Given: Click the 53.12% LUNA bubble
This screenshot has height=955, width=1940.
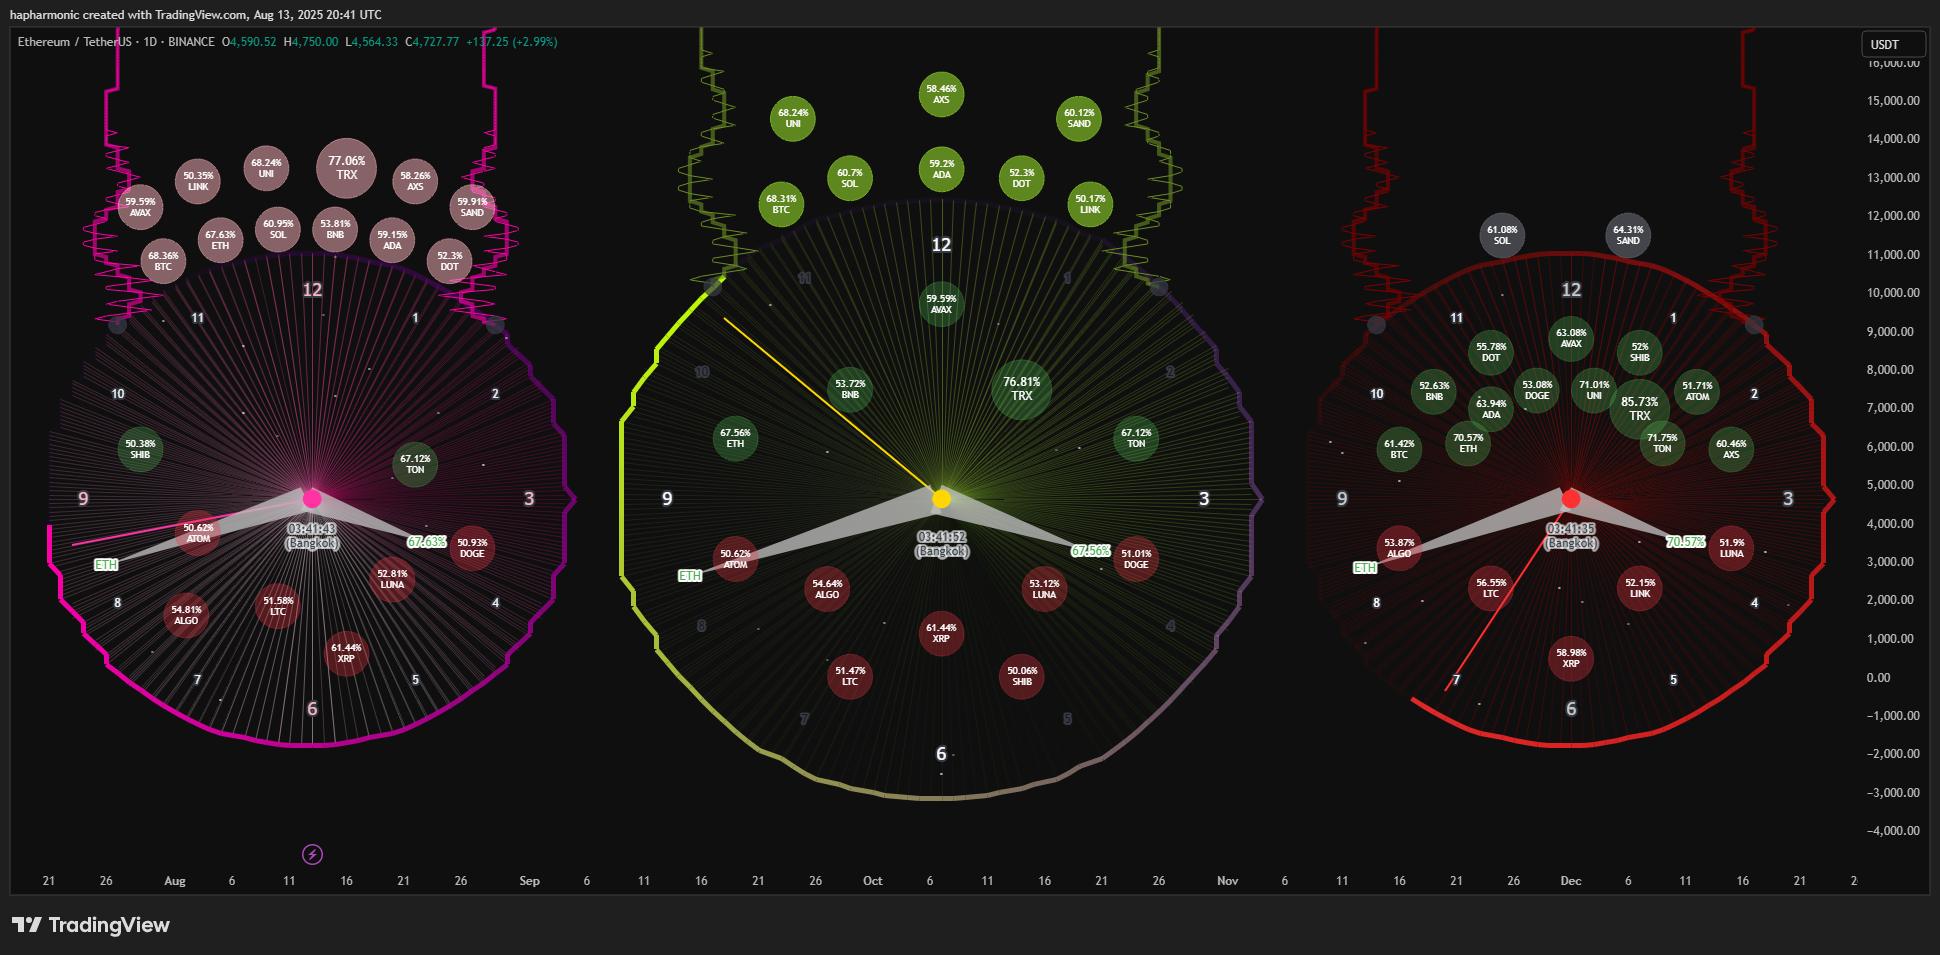Looking at the screenshot, I should (x=1044, y=589).
